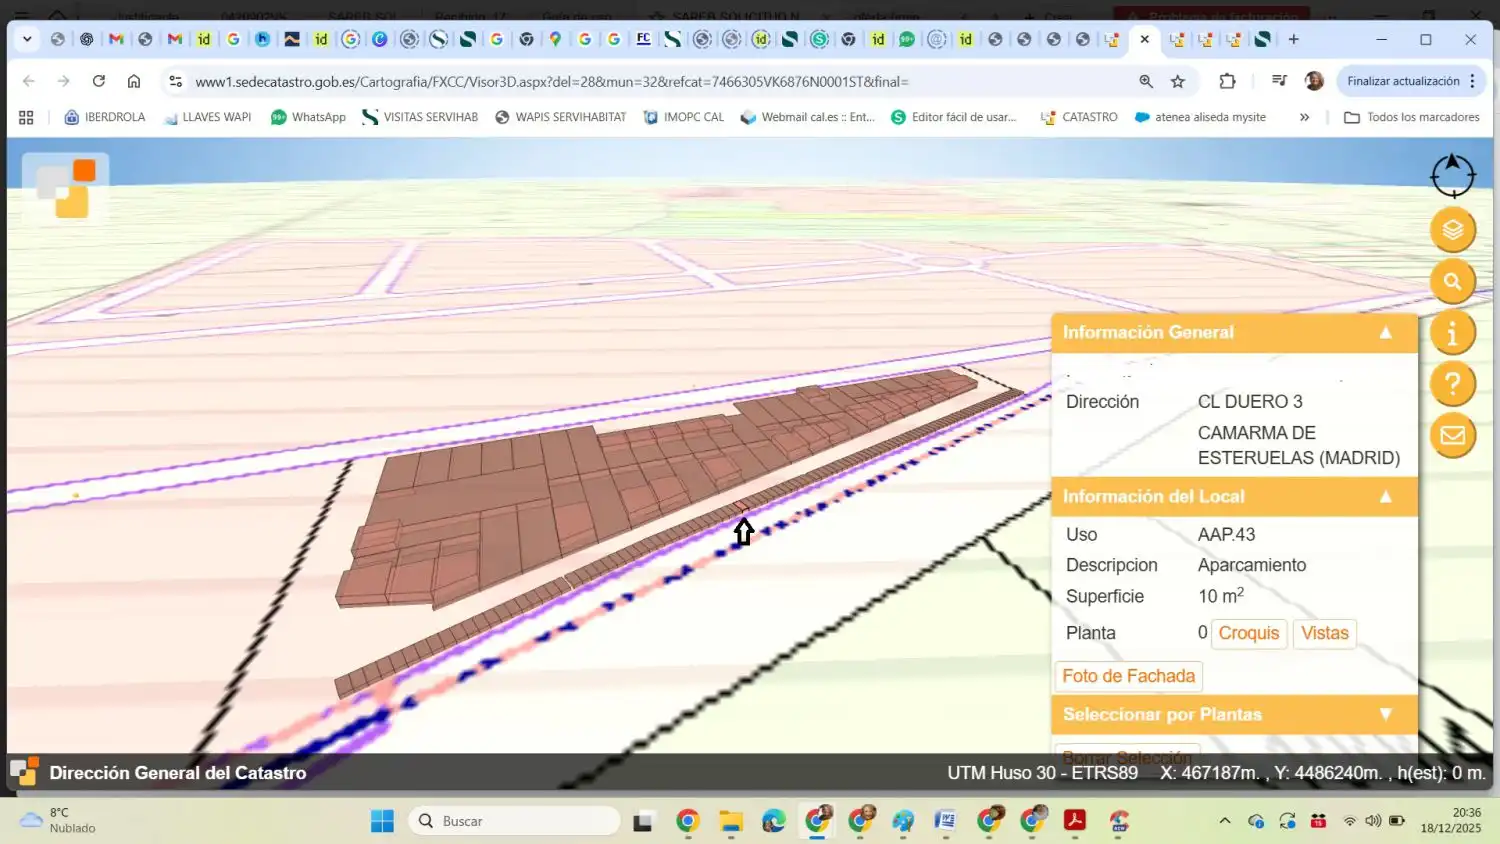Image resolution: width=1500 pixels, height=844 pixels.
Task: Open the clock showing 20:36 18/12/2025
Action: point(1451,821)
